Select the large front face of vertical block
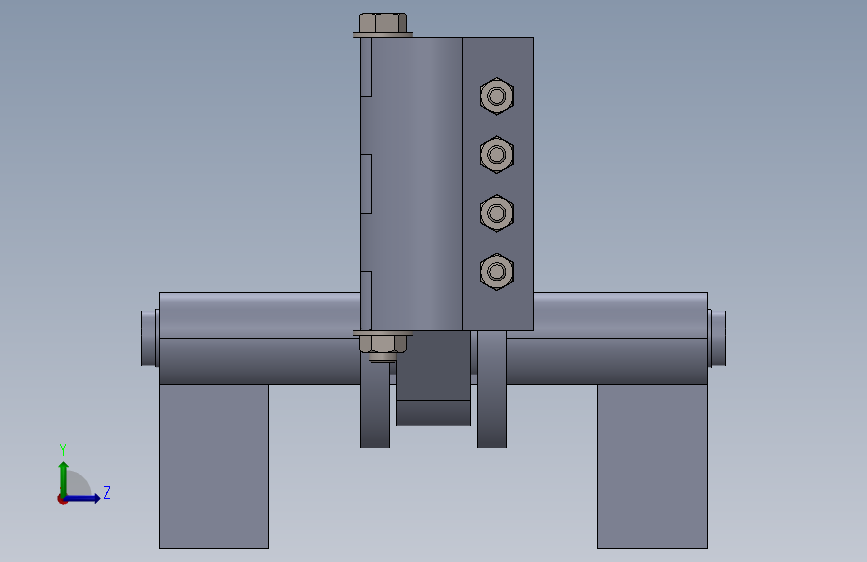This screenshot has height=562, width=867. (416, 184)
